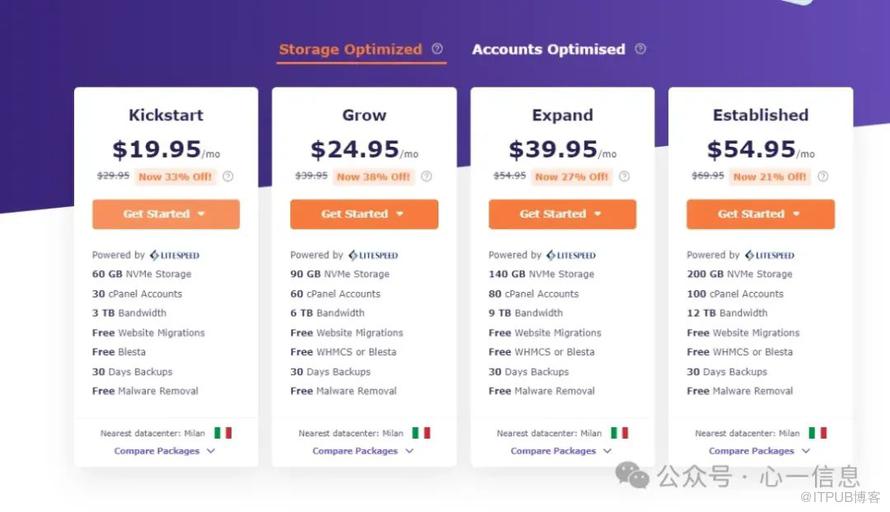
Task: Open Get Started dropdown for Established
Action: (760, 214)
